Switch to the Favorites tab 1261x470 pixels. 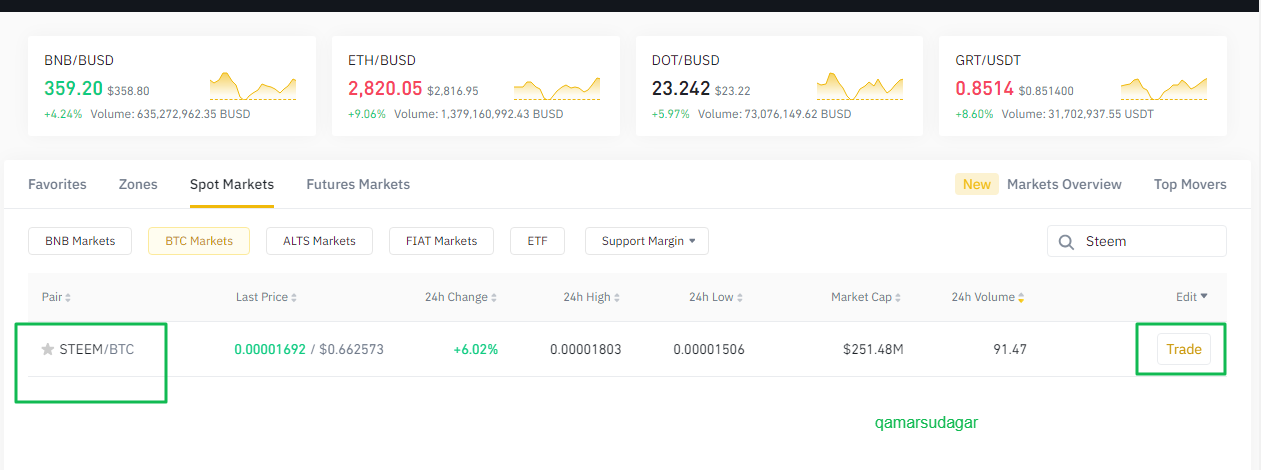[x=57, y=184]
